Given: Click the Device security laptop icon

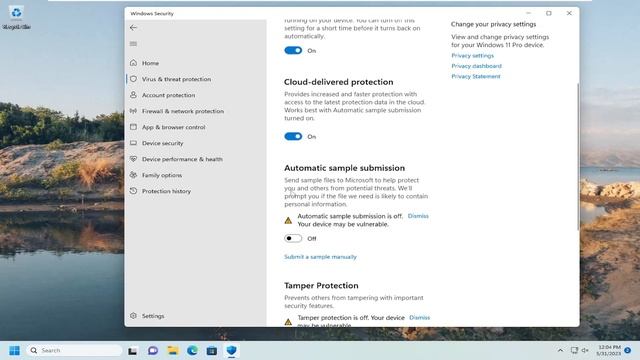Looking at the screenshot, I should (x=133, y=143).
